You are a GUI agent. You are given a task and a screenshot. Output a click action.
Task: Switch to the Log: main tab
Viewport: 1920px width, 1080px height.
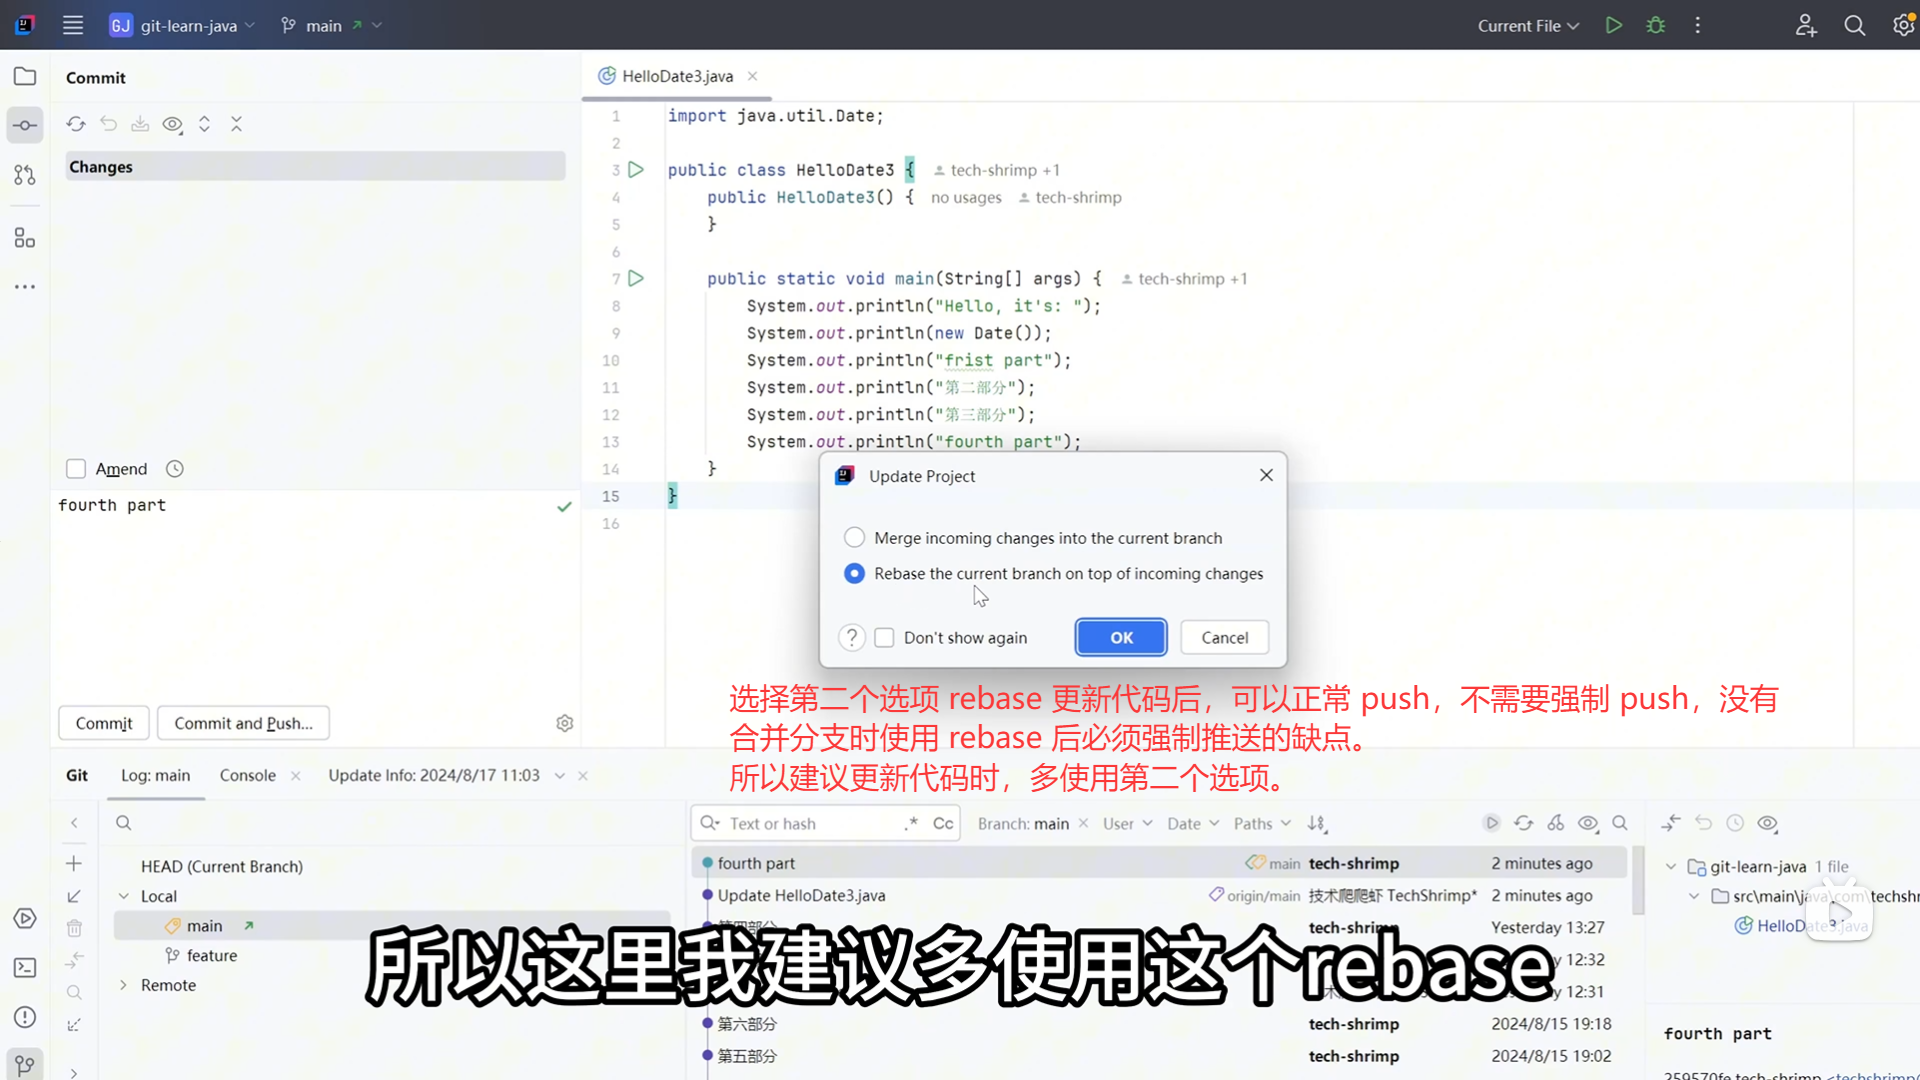coord(155,775)
